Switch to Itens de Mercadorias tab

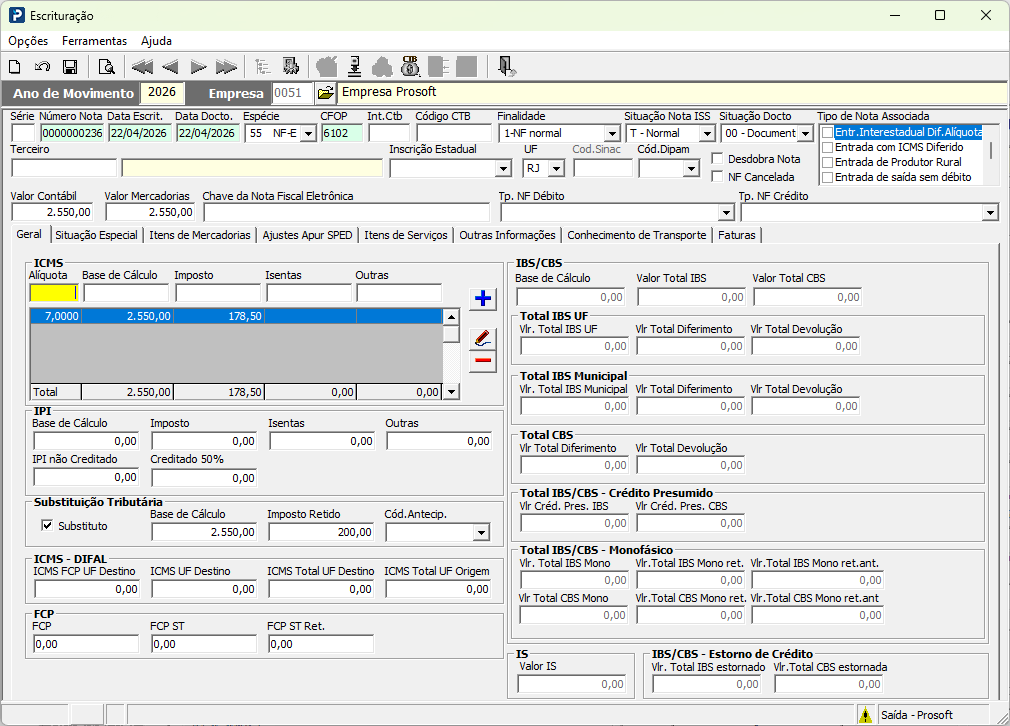[200, 235]
